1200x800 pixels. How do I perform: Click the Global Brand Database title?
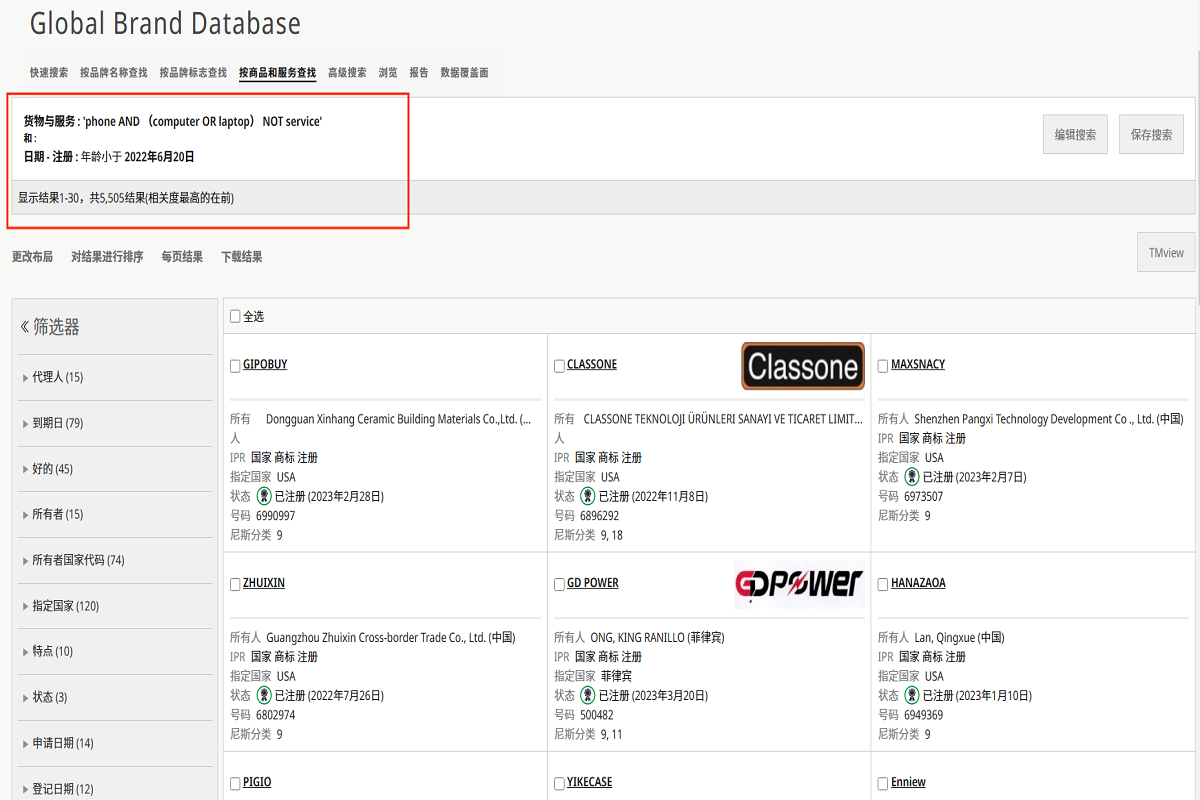pyautogui.click(x=165, y=24)
